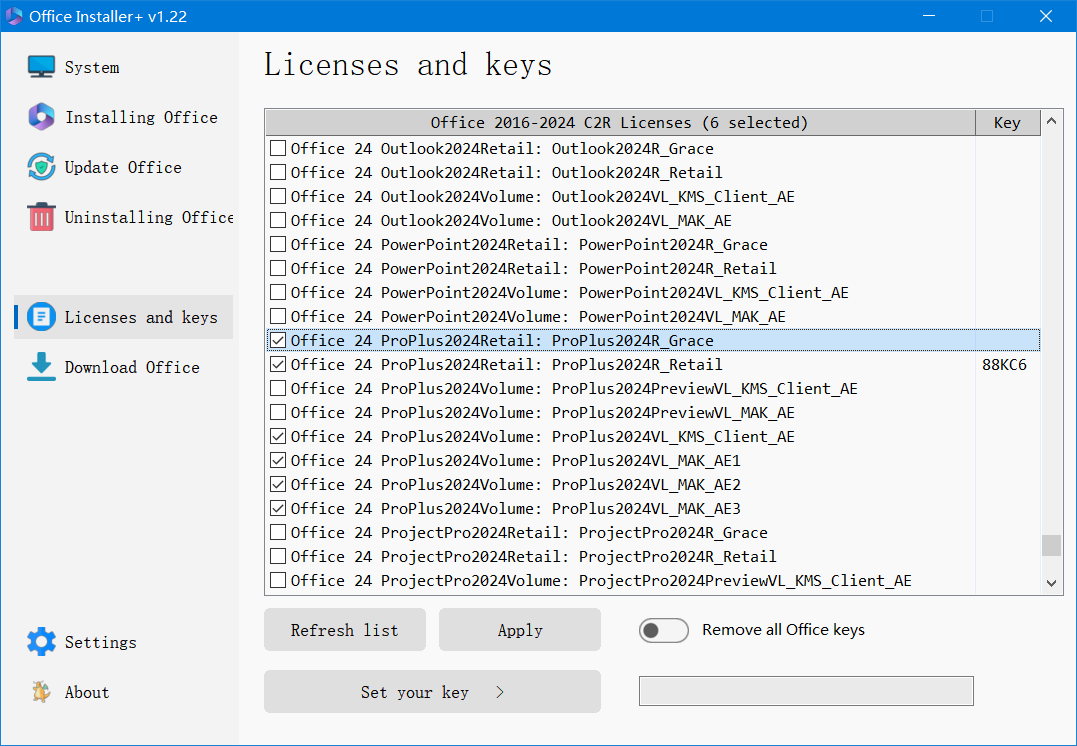Uncheck ProPlus2024R_Grace checkbox
The image size is (1077, 746).
(x=278, y=340)
